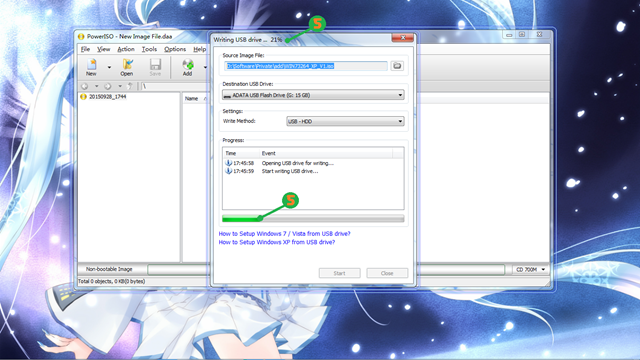Image resolution: width=640 pixels, height=360 pixels.
Task: Open 'How to Setup Windows 7 / Vista' link
Action: coord(284,233)
